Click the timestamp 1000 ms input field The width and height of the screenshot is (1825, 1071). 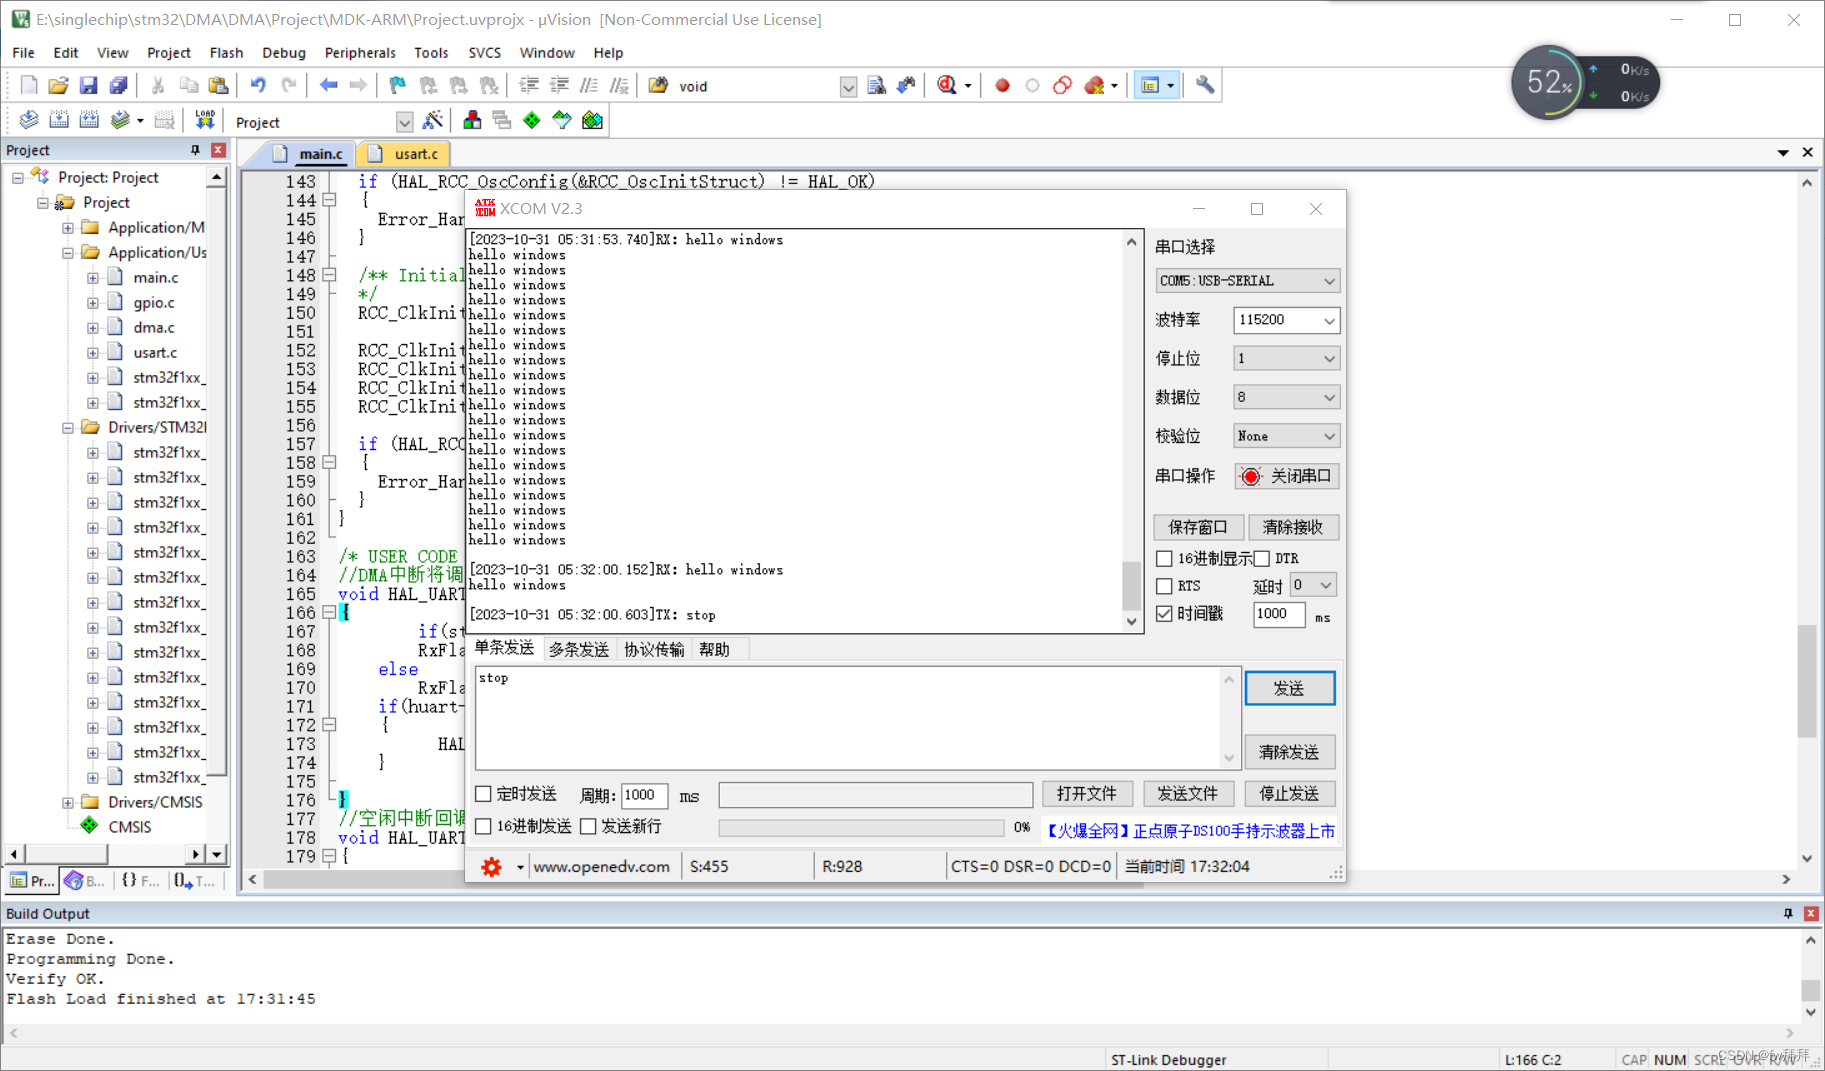(1279, 614)
